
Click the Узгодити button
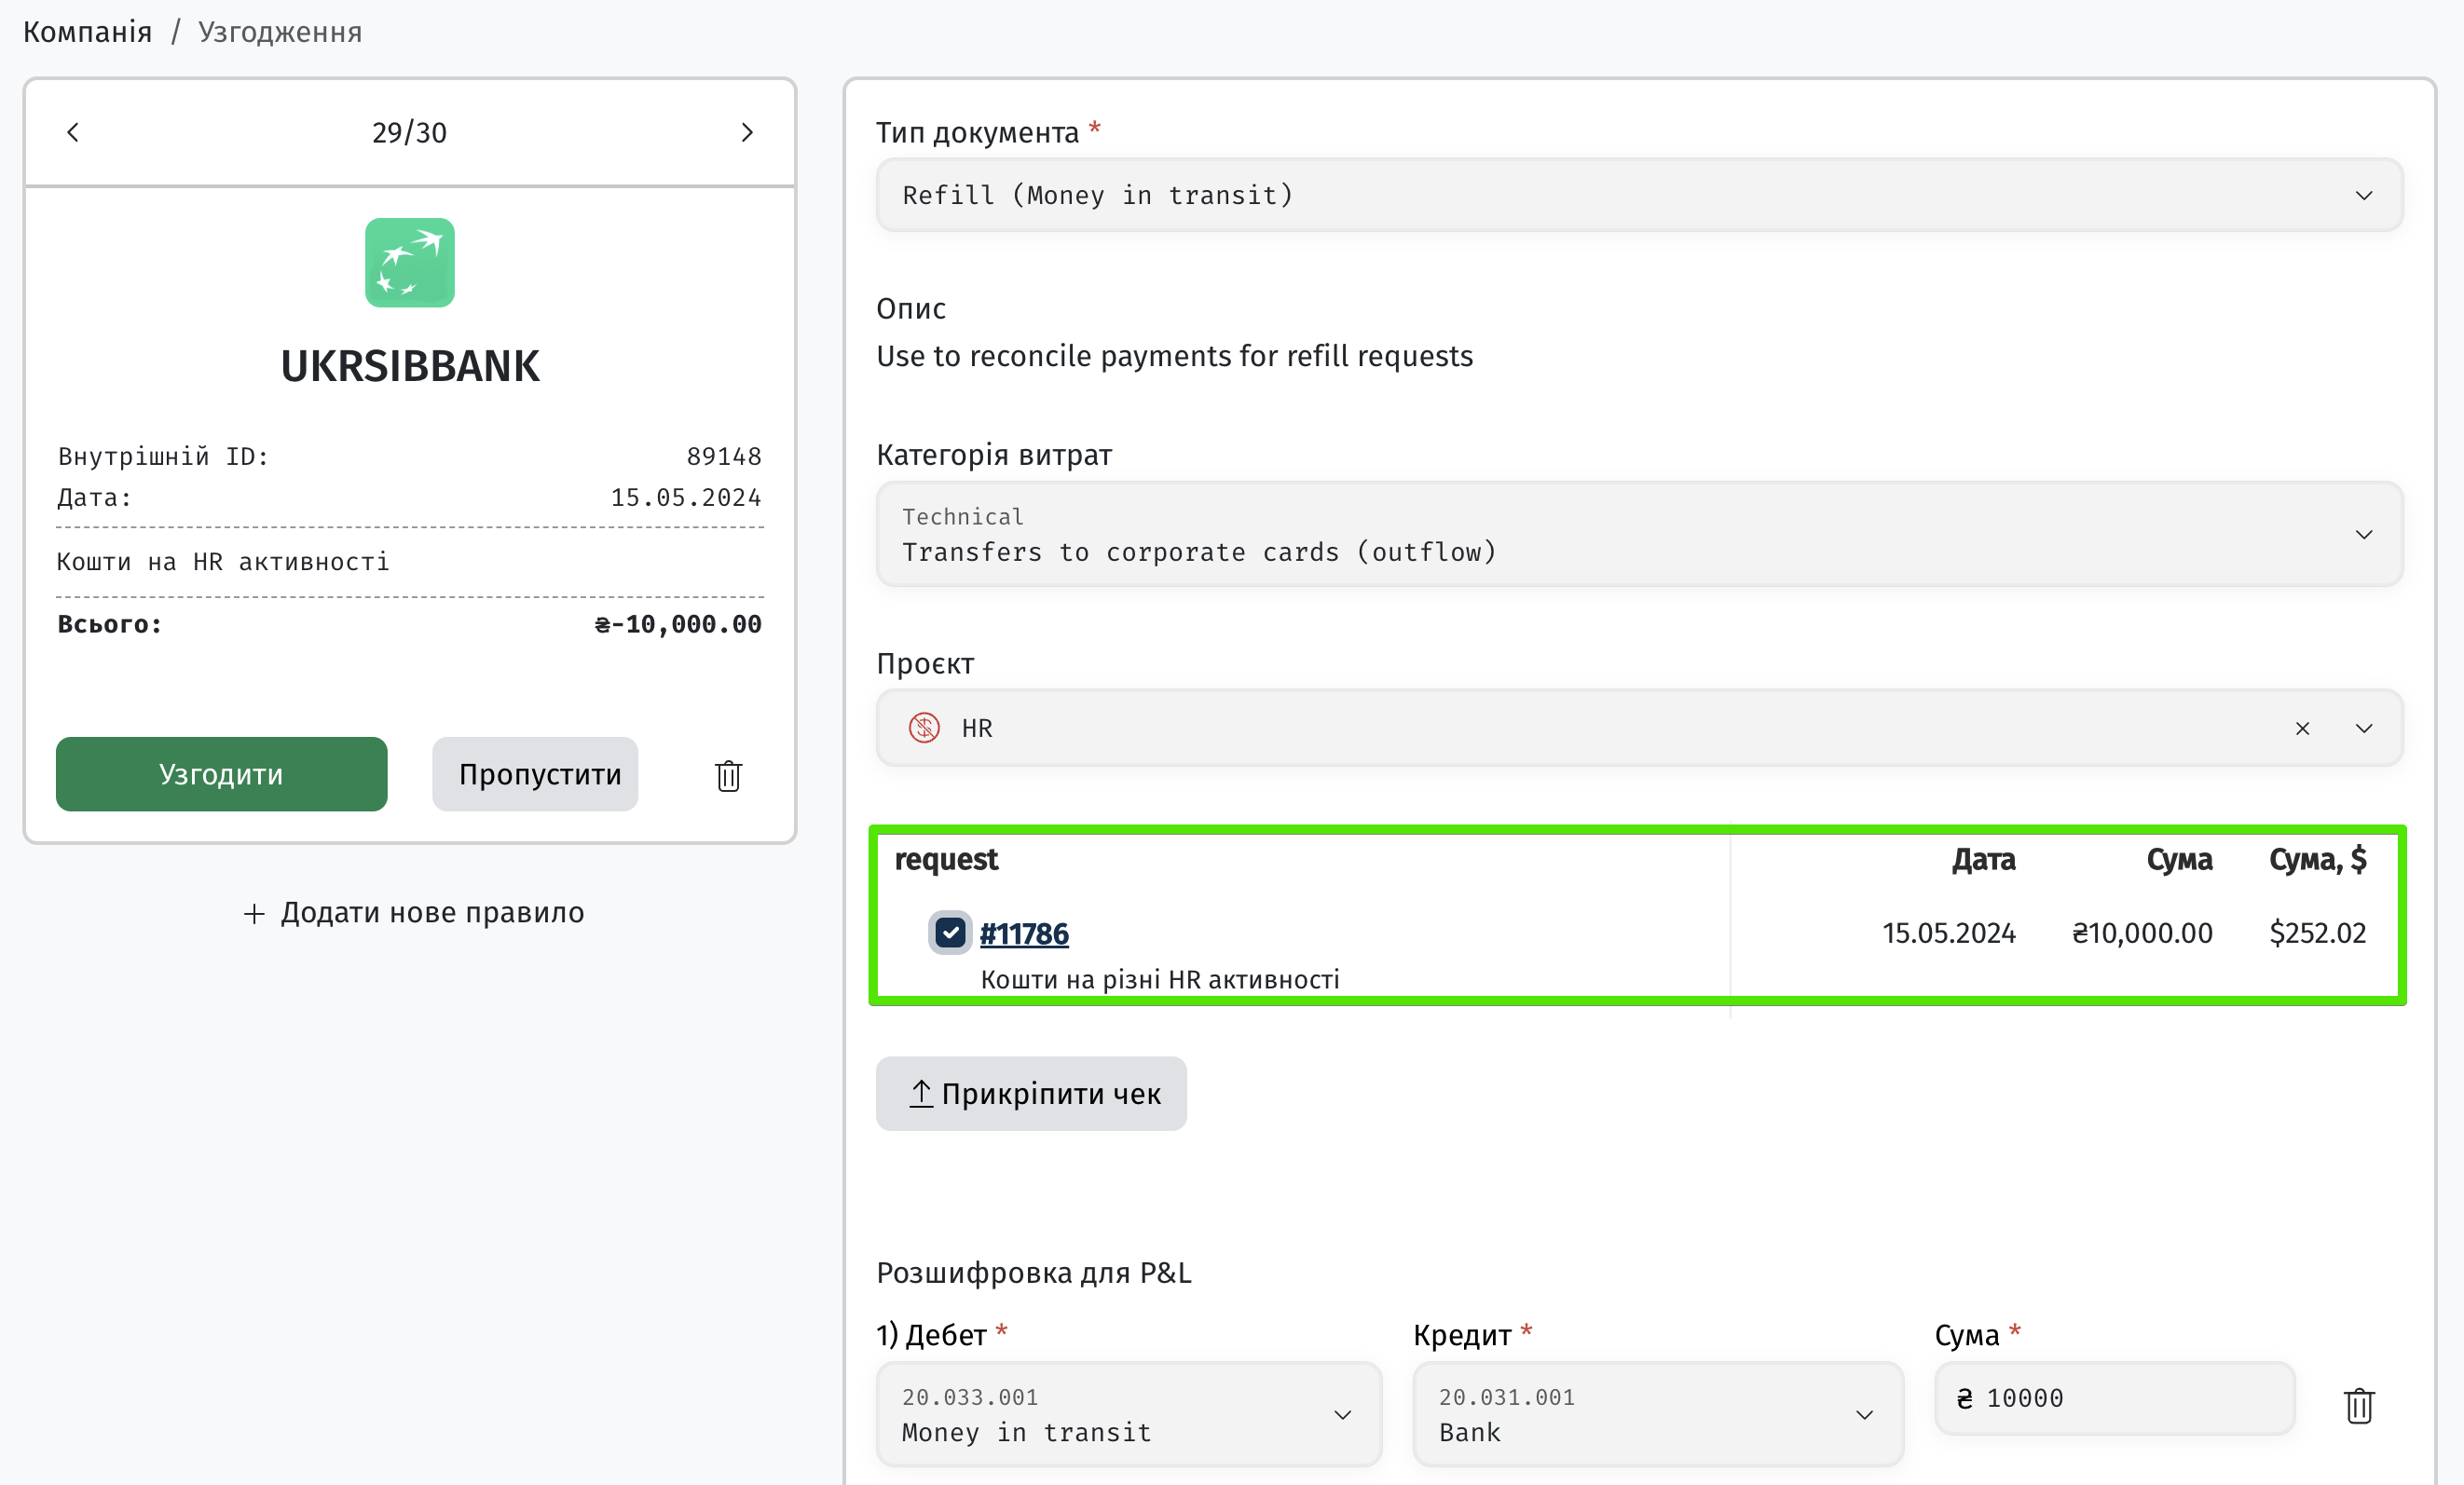pyautogui.click(x=221, y=774)
